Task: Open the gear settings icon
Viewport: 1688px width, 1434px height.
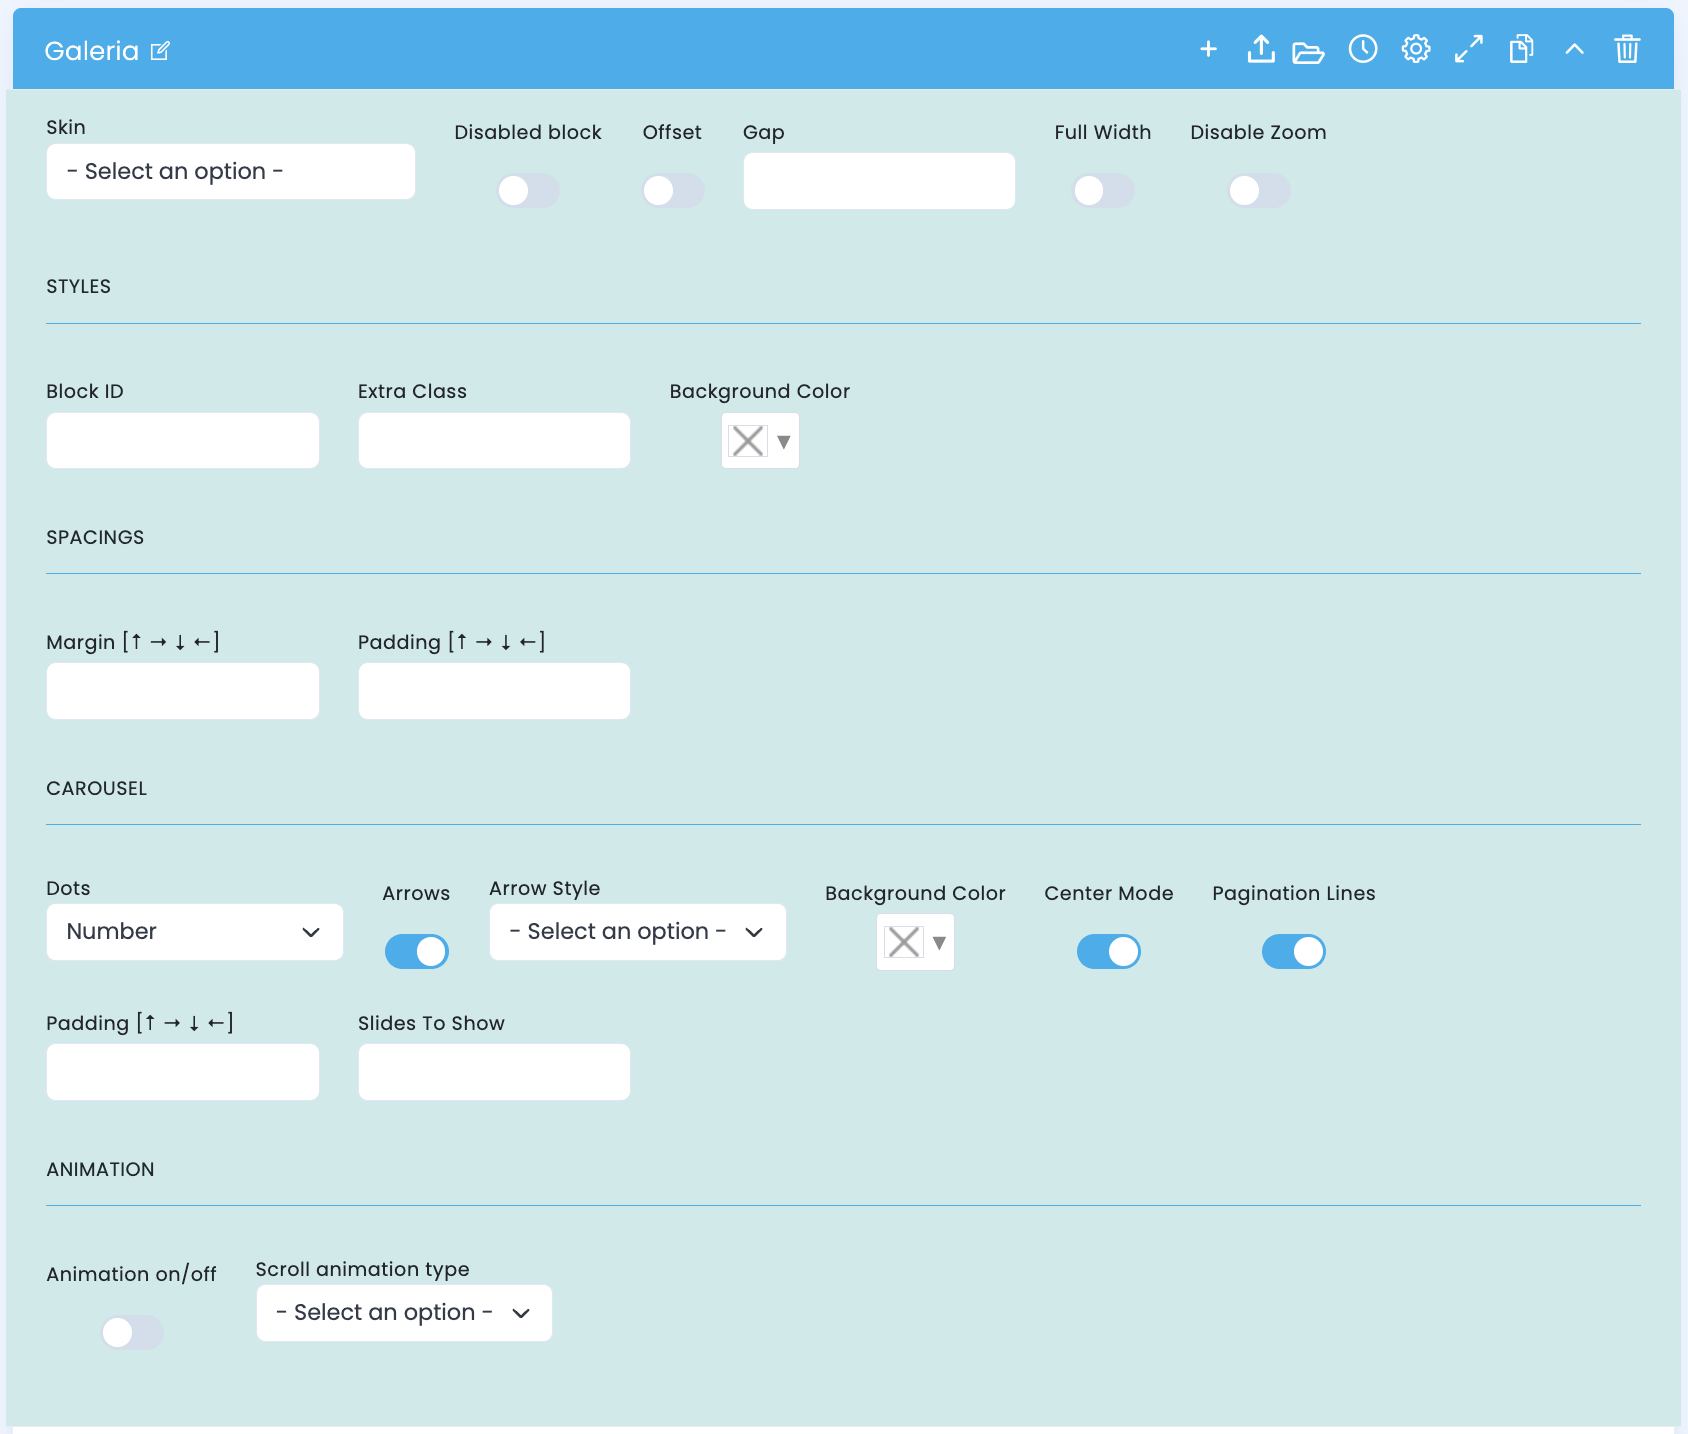Action: tap(1416, 49)
